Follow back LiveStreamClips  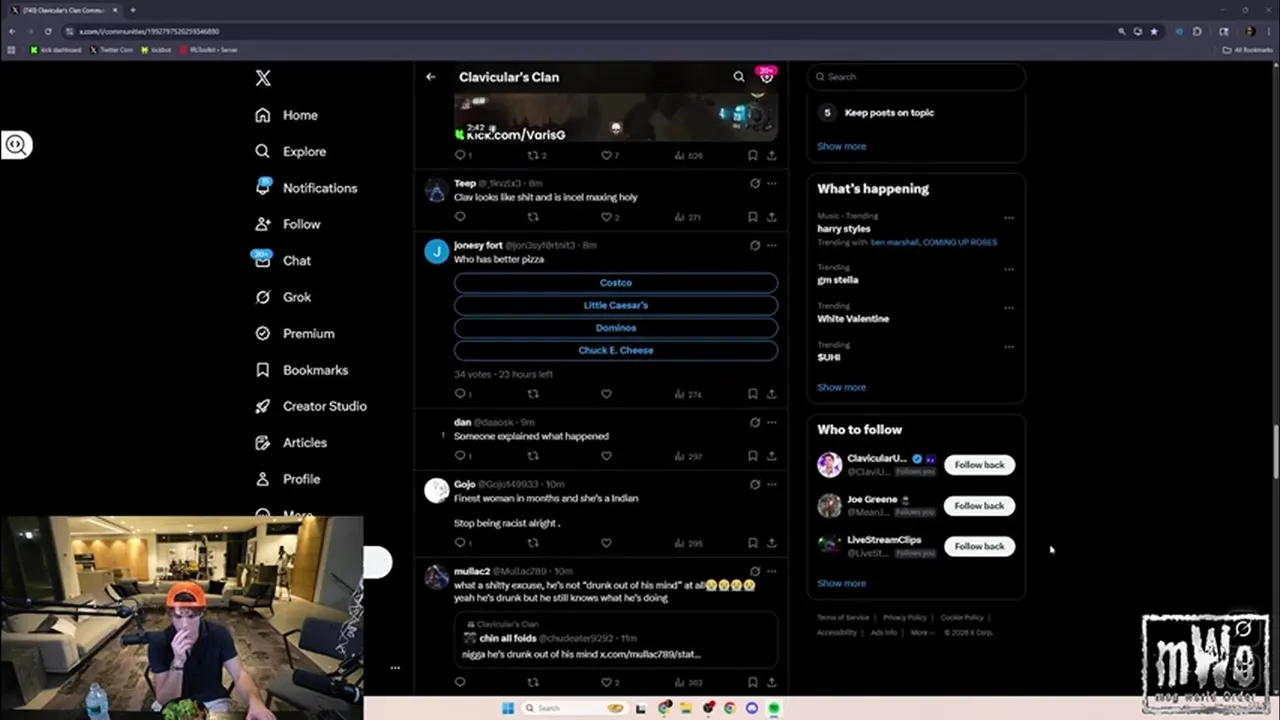tap(979, 546)
